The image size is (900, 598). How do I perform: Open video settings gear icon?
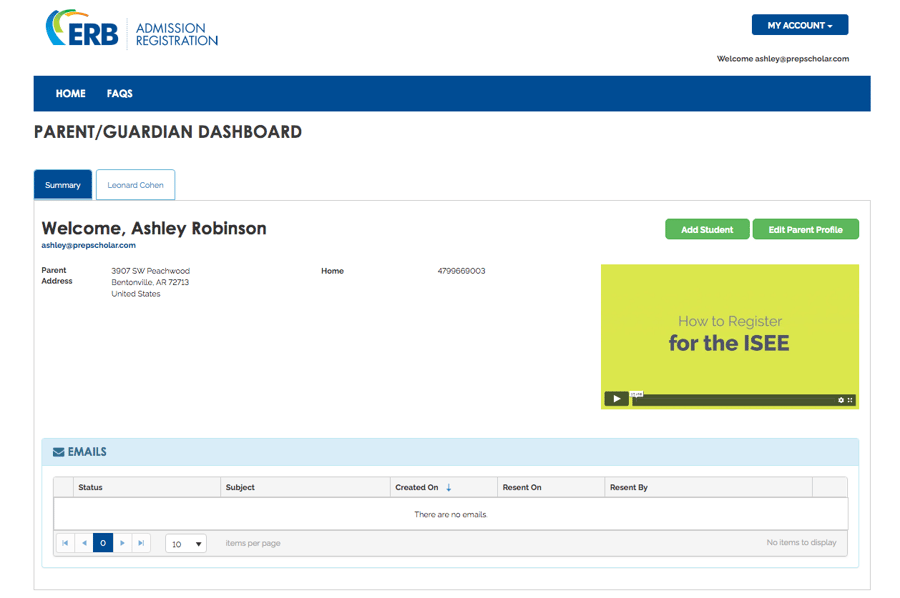841,400
